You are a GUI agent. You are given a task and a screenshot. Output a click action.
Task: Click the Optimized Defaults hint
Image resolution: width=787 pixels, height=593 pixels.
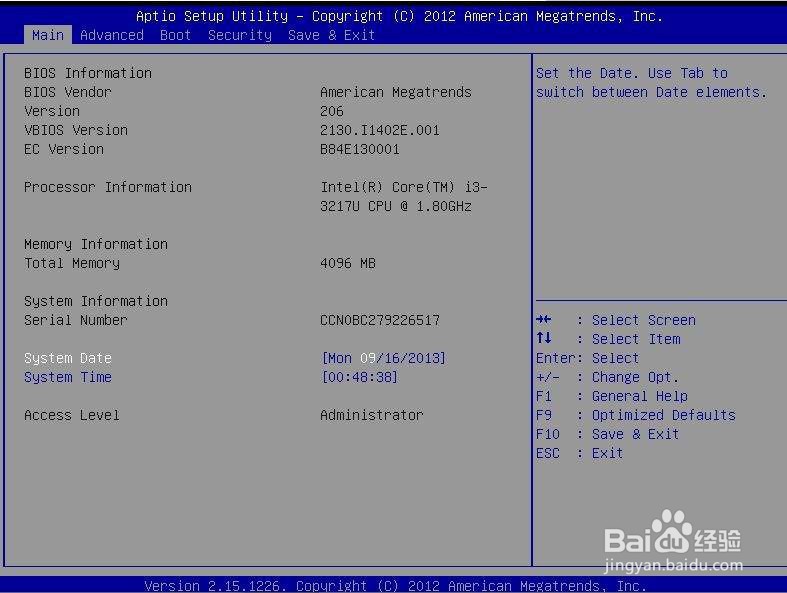click(x=664, y=415)
